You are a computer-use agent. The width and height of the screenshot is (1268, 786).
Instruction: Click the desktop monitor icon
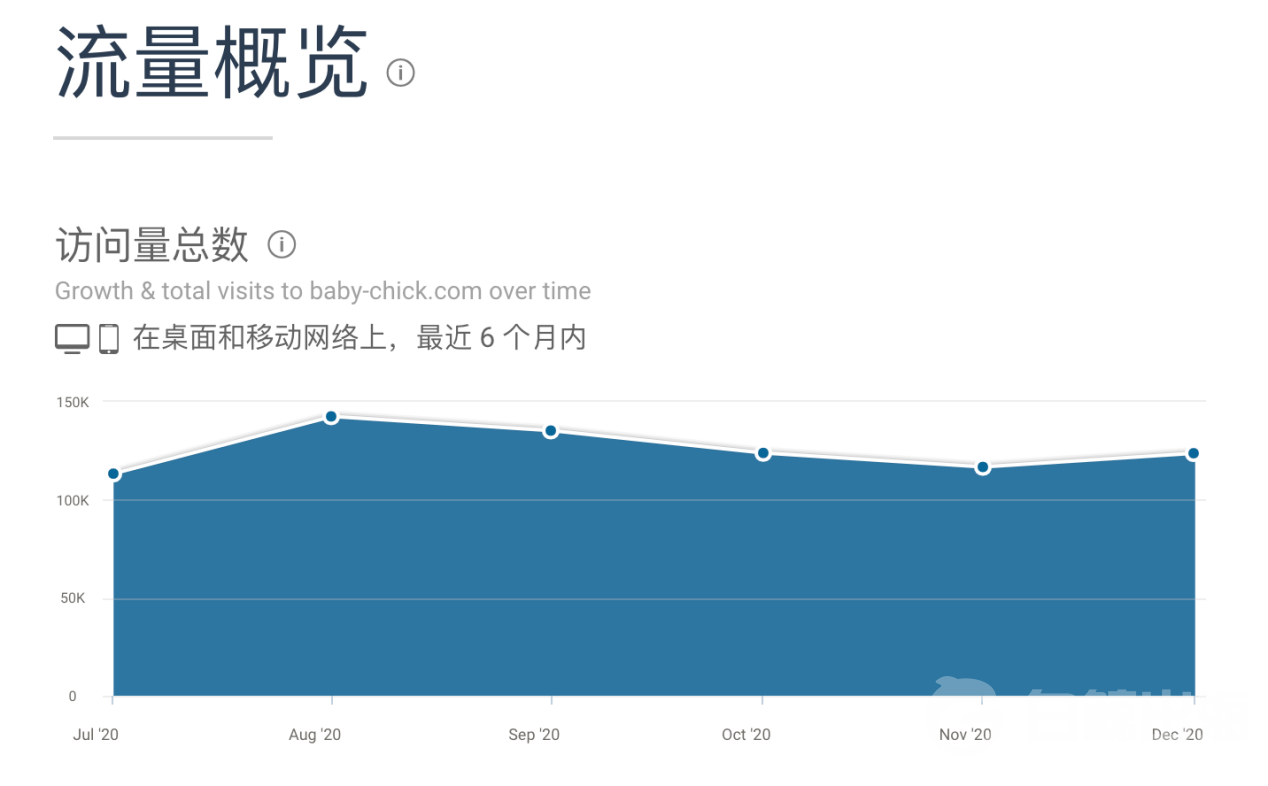coord(72,339)
